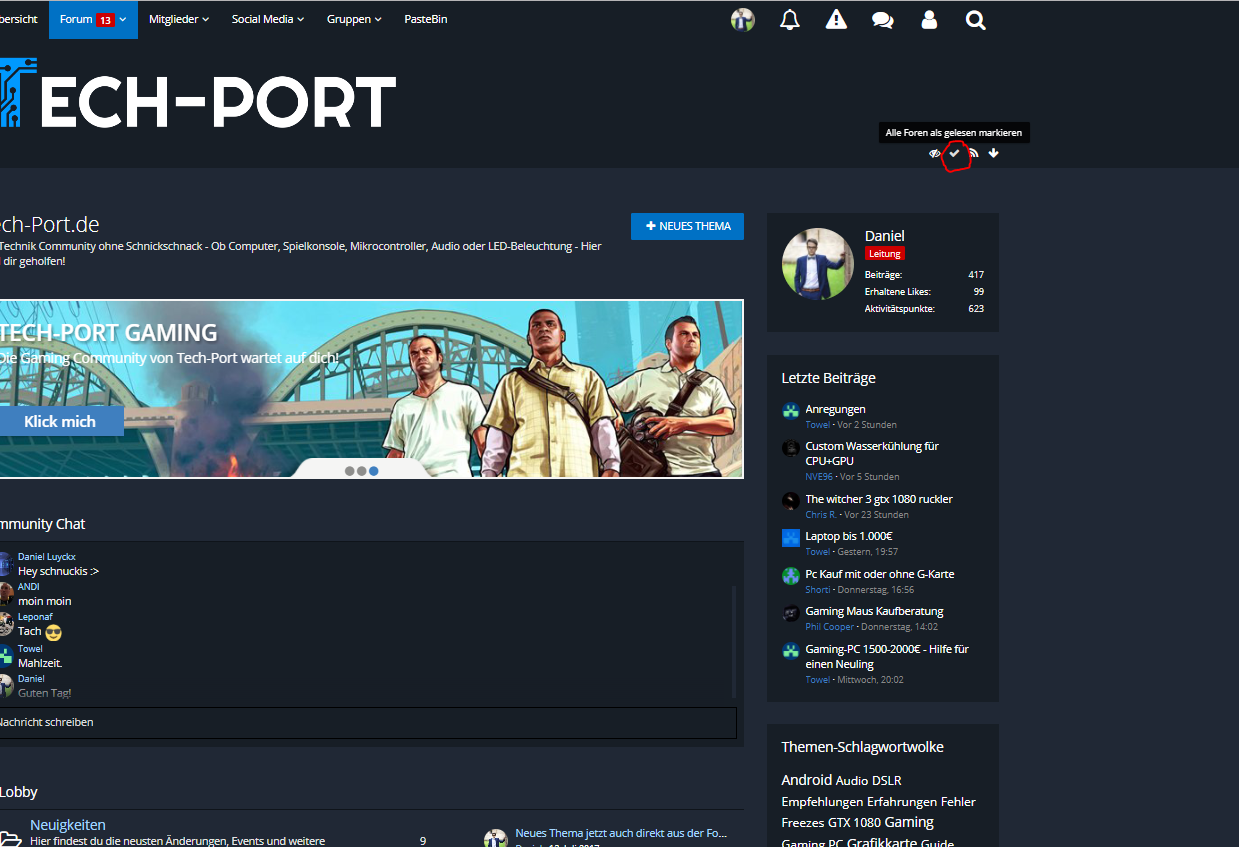Screen dimensions: 1239x847
Task: Click the user silhouette icon in header
Action: click(x=929, y=20)
